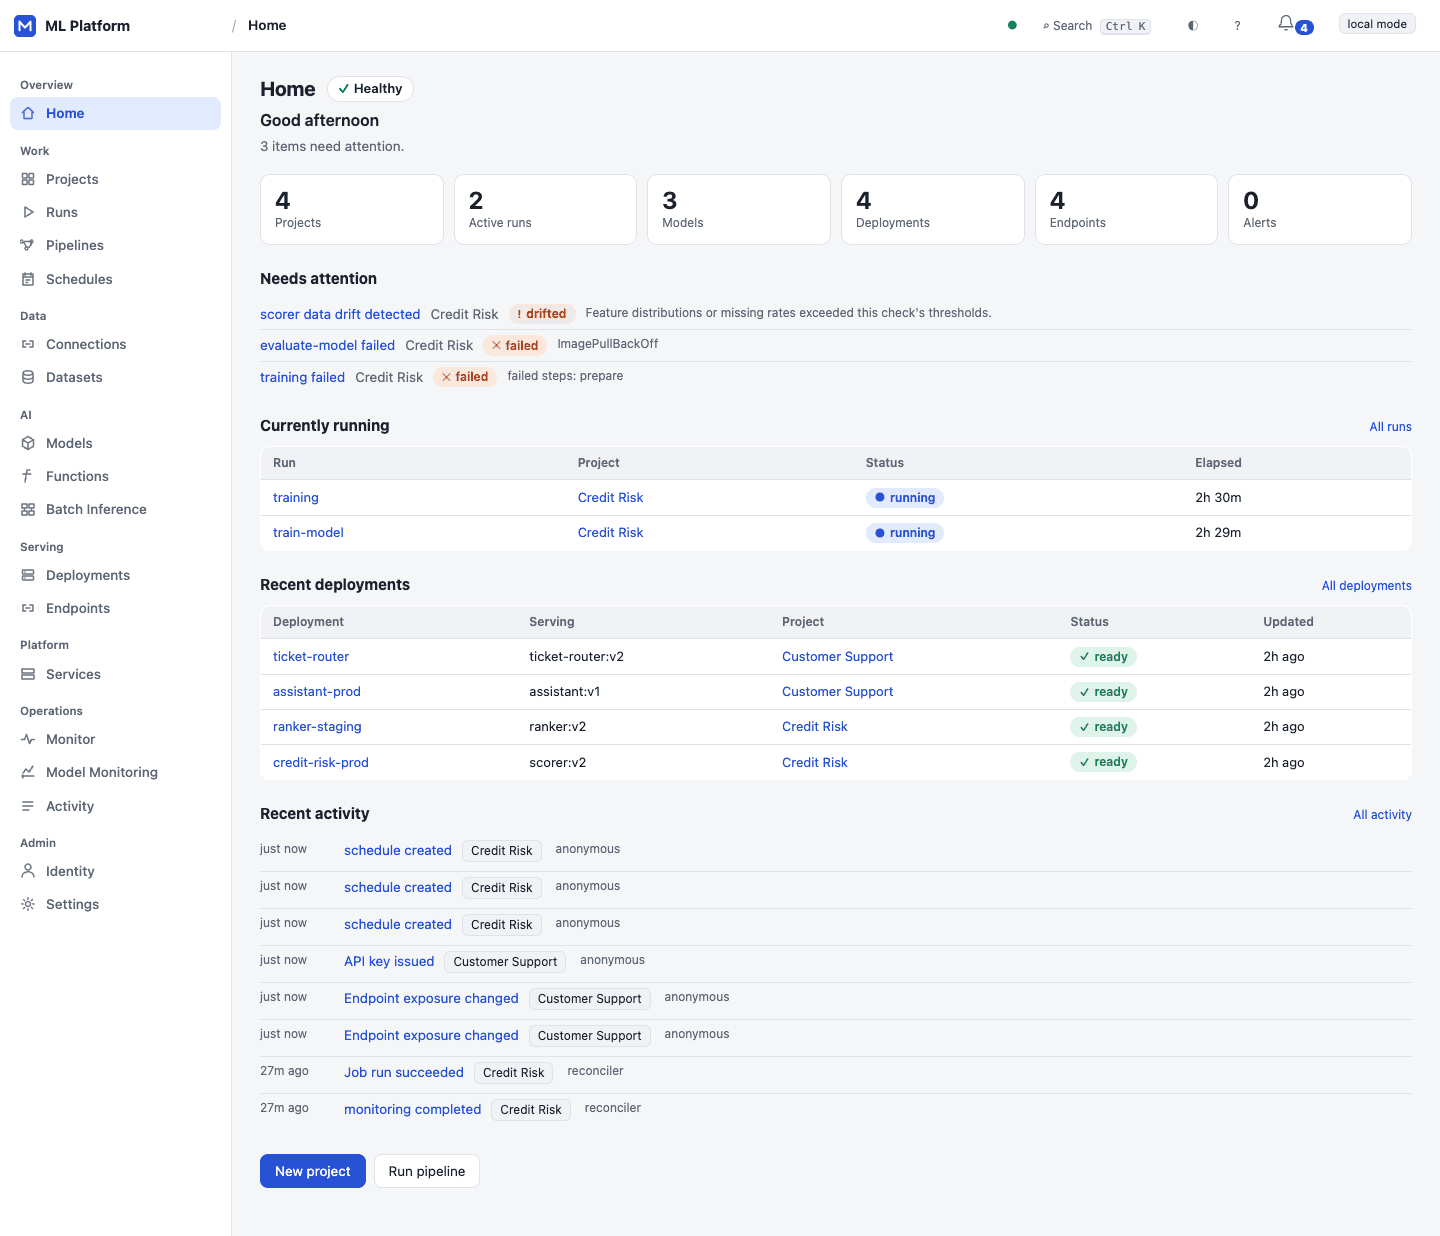Open the Job run succeeded activity link
The image size is (1440, 1236).
404,1073
